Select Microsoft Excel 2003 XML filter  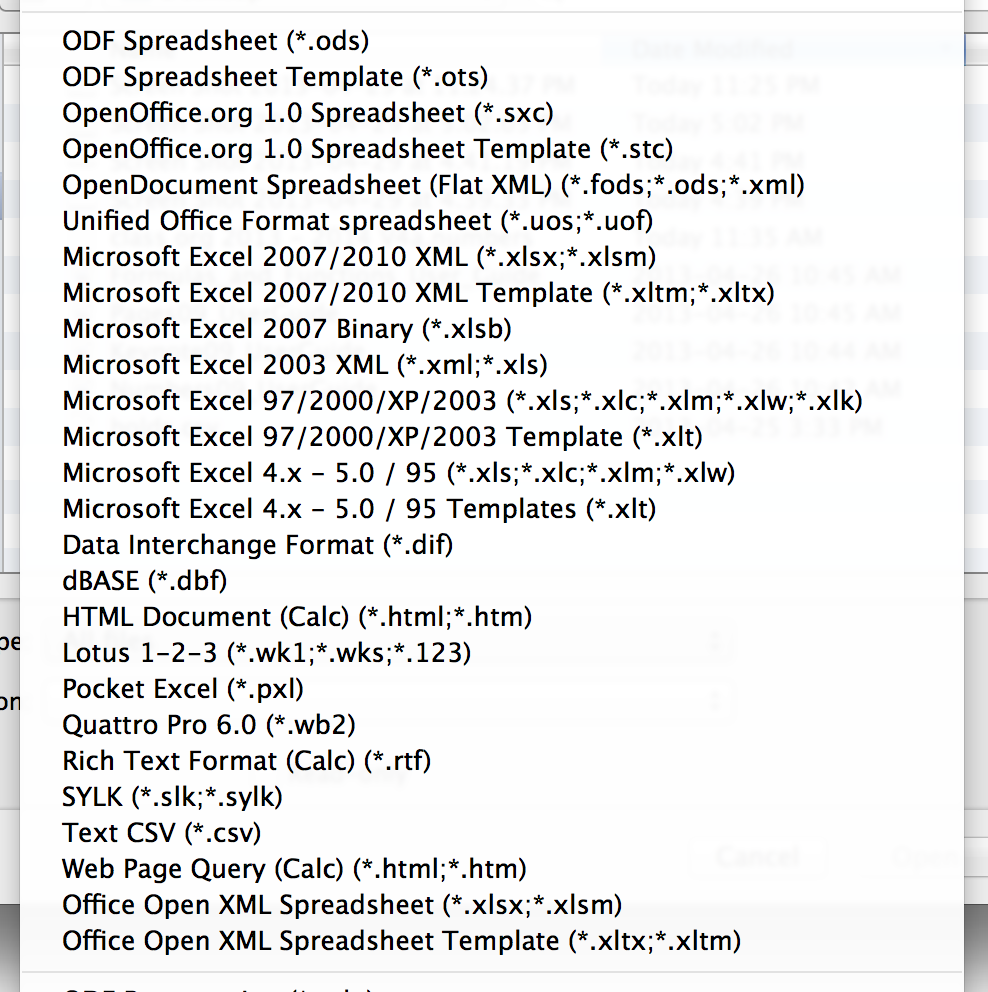pyautogui.click(x=305, y=365)
